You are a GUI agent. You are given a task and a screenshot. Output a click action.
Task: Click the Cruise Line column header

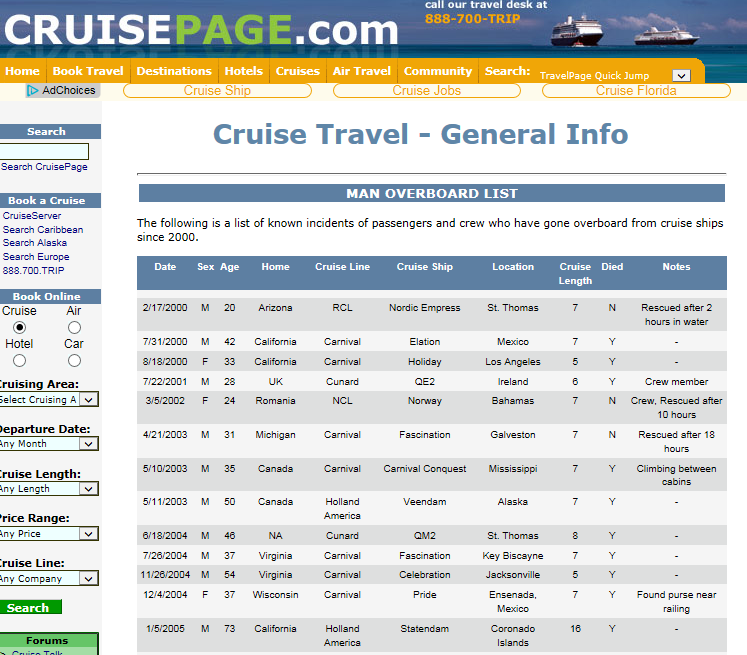tap(342, 267)
